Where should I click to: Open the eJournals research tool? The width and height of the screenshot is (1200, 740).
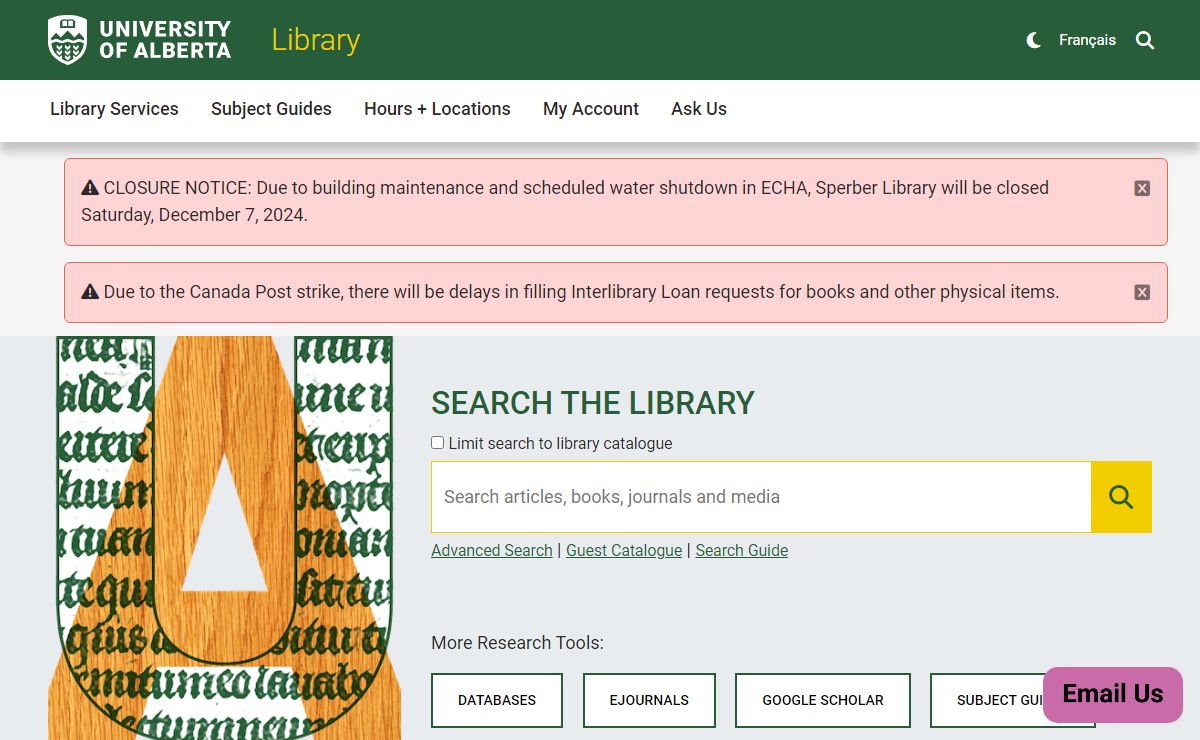(x=649, y=700)
